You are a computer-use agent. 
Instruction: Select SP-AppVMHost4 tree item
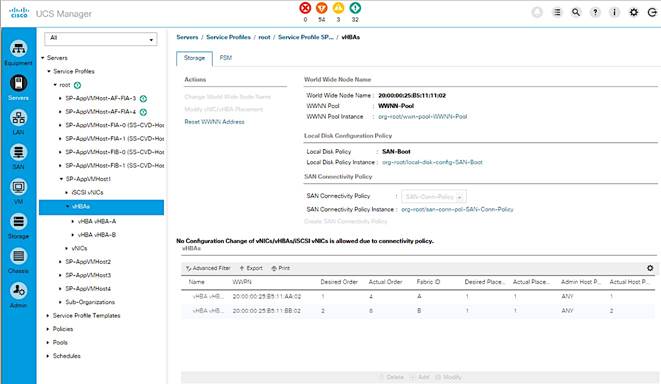[x=88, y=289]
